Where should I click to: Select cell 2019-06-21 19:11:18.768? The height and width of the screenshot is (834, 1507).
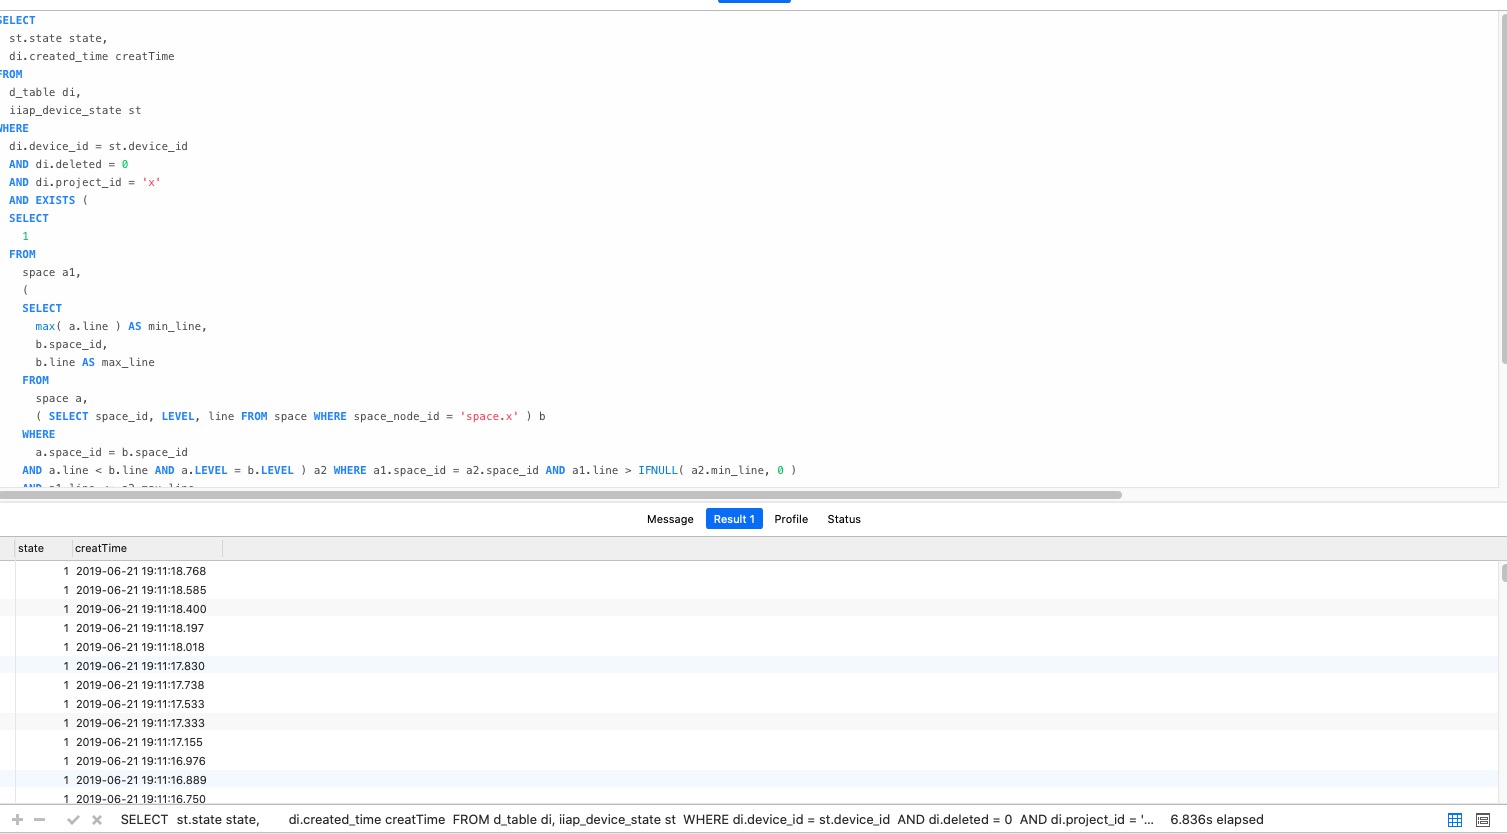click(x=141, y=571)
